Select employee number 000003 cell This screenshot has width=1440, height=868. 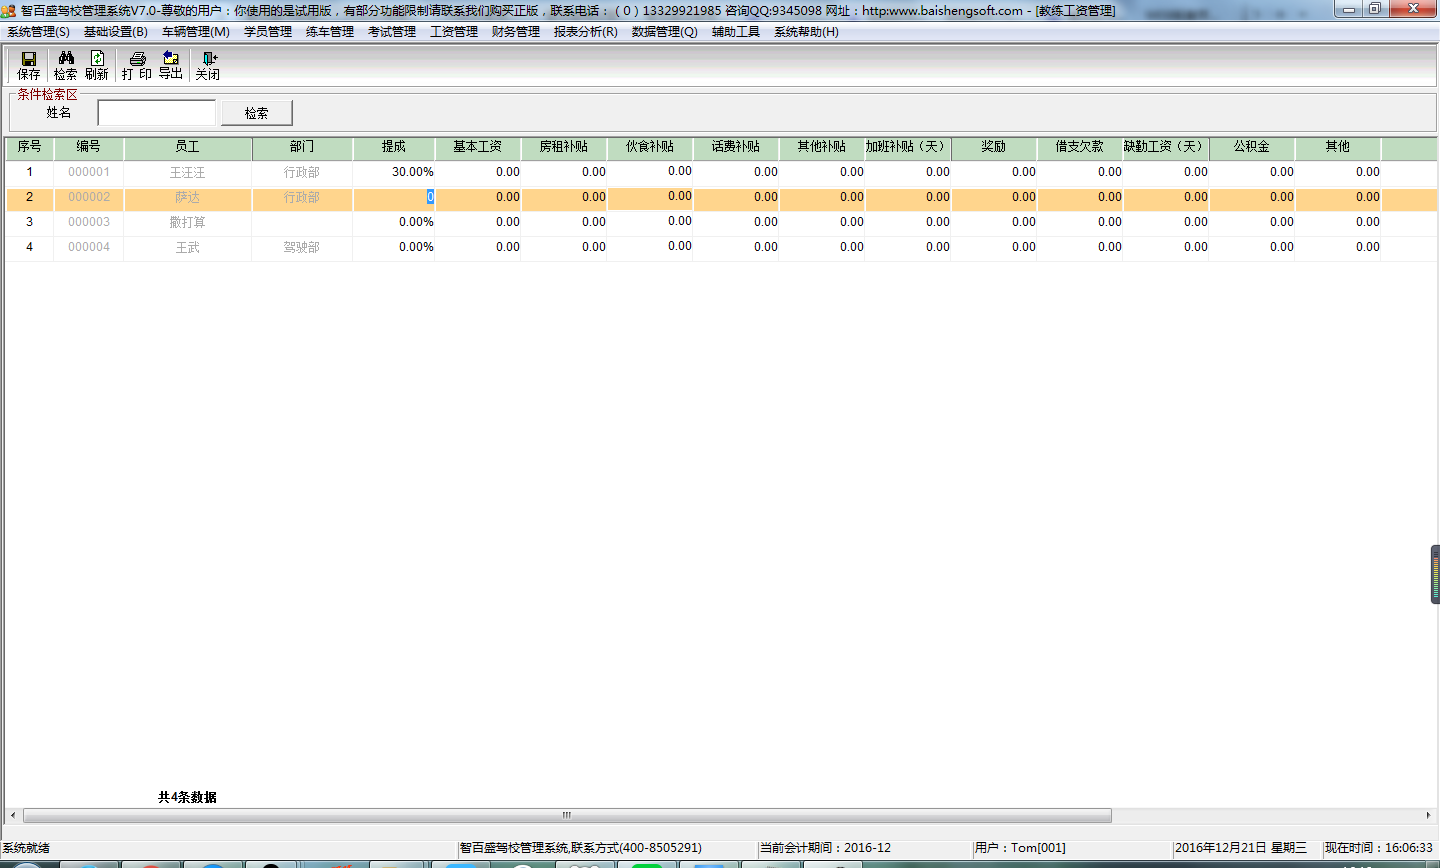click(89, 222)
